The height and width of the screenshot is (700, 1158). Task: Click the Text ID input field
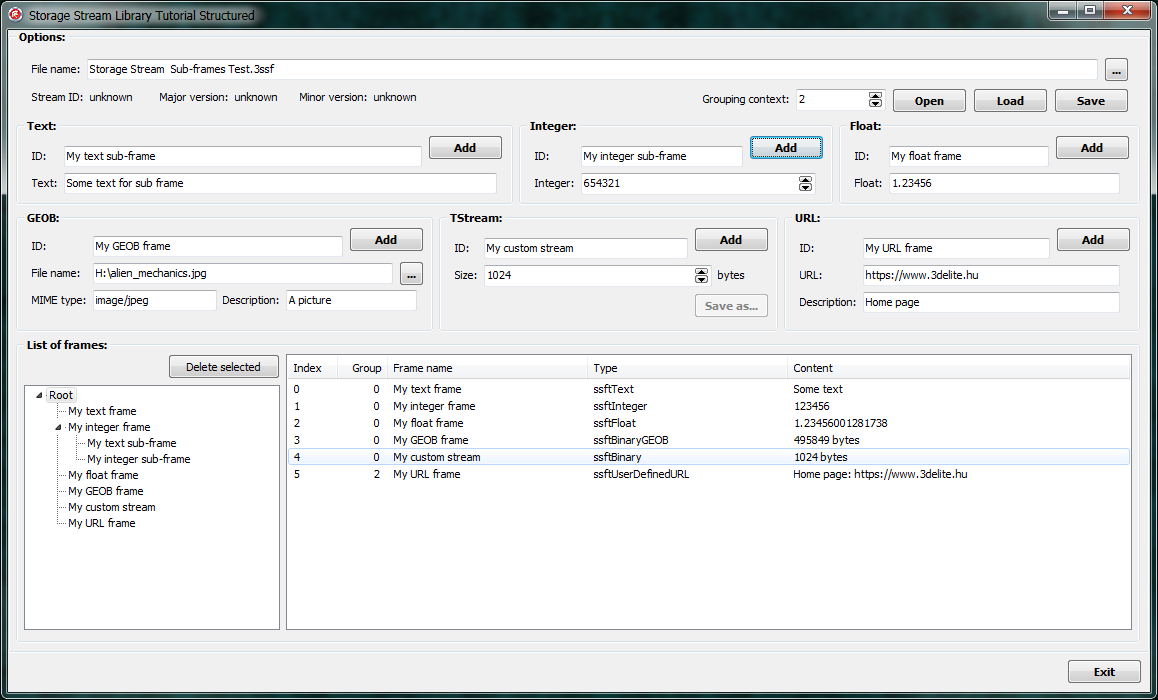(x=243, y=157)
